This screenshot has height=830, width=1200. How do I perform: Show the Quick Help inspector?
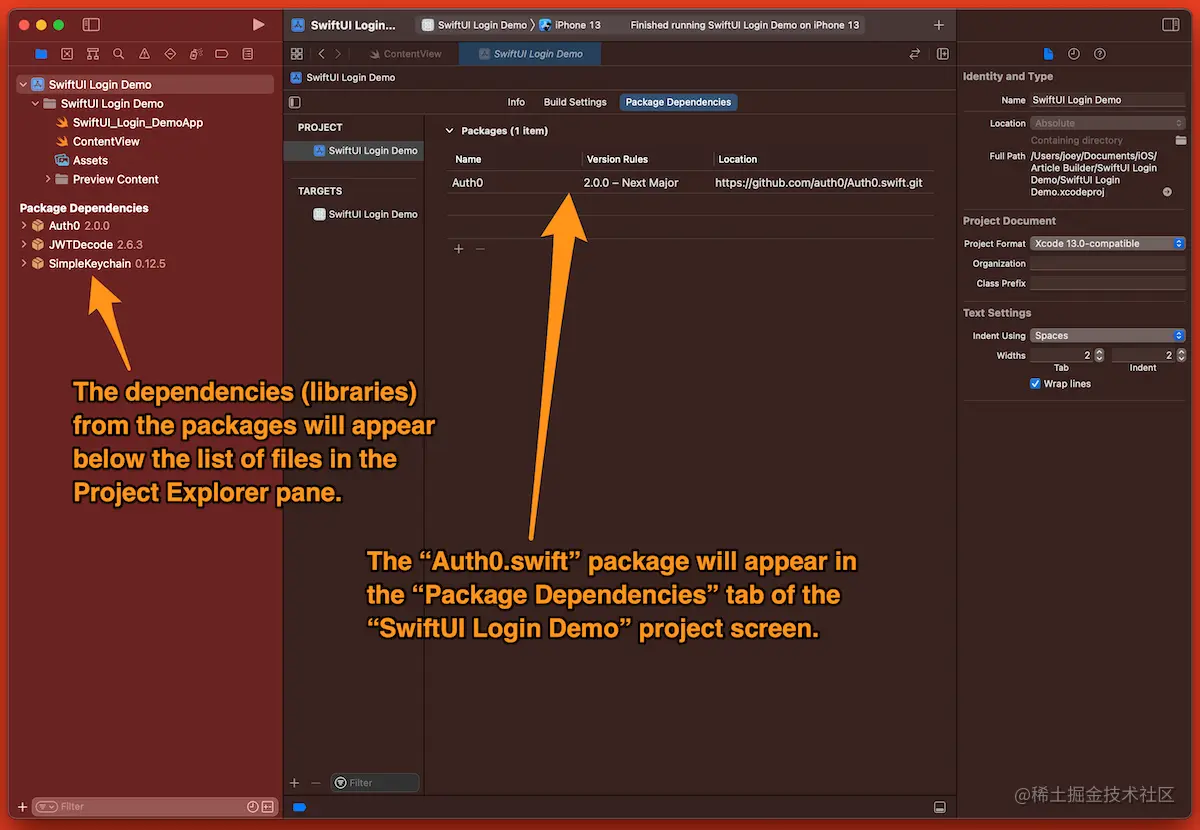coord(1100,54)
